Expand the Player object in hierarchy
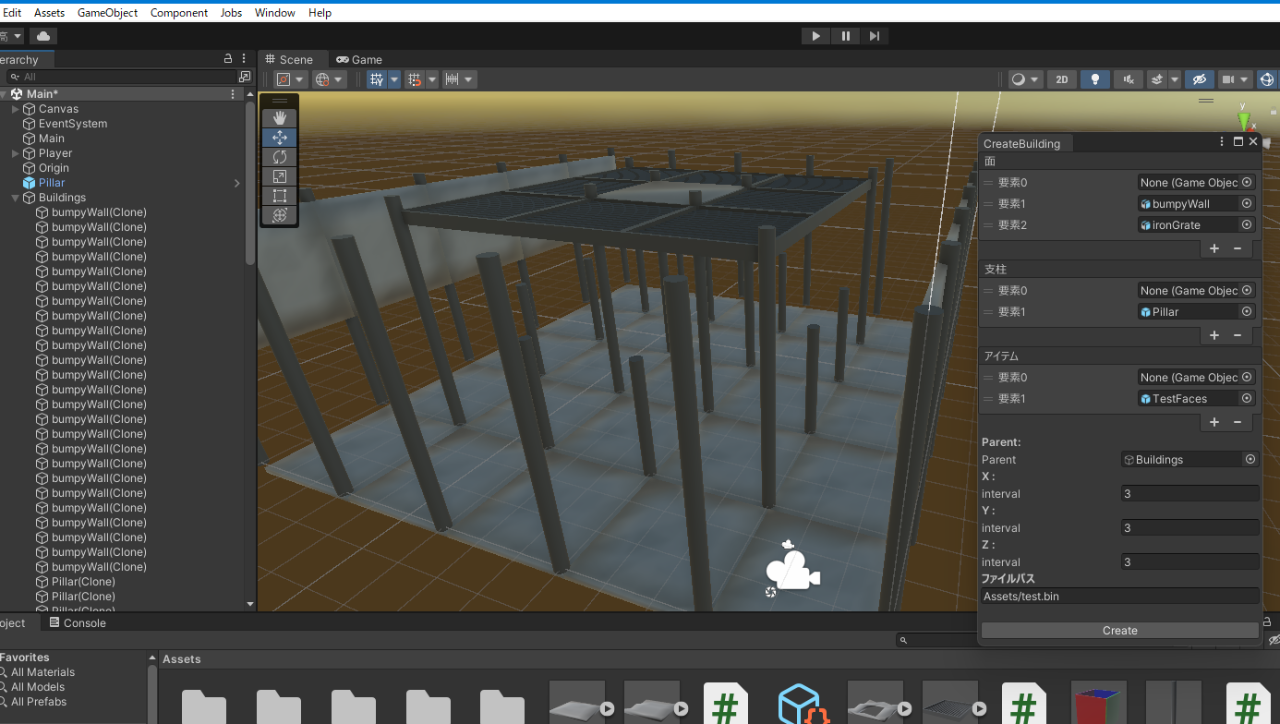 point(15,154)
